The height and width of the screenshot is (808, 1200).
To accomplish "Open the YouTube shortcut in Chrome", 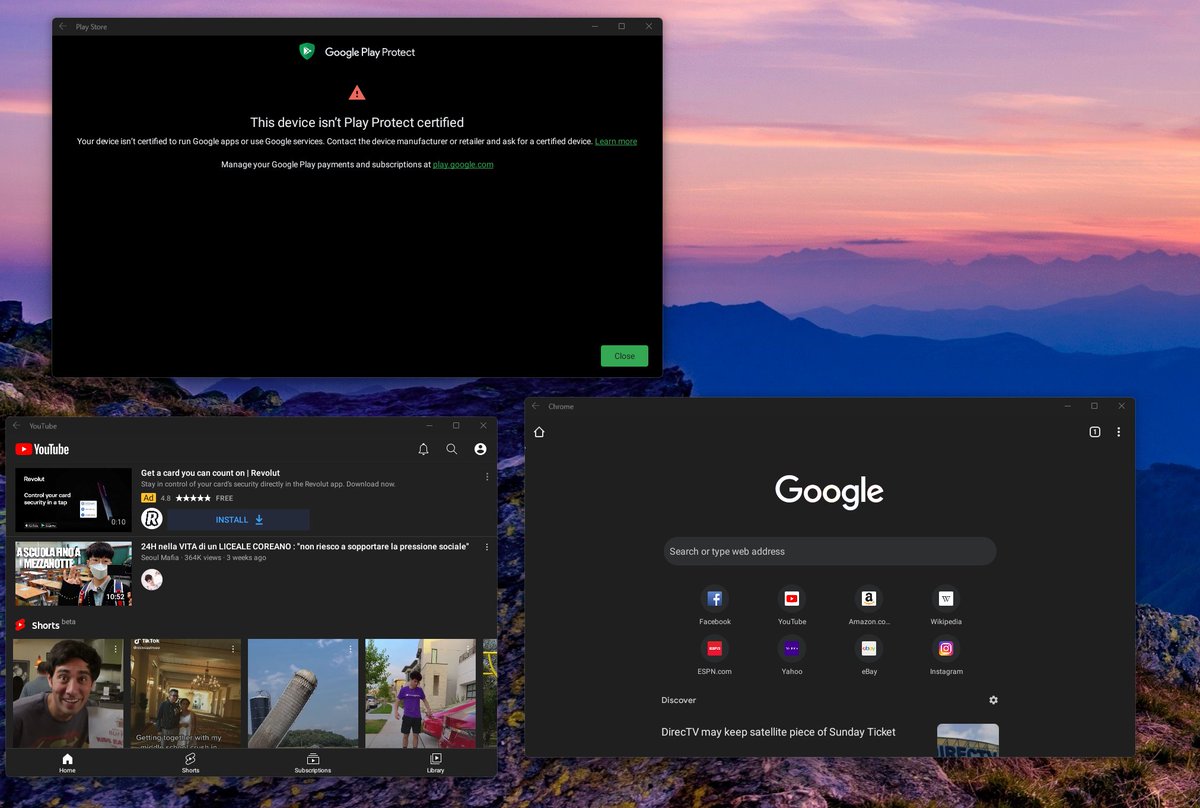I will tap(792, 606).
